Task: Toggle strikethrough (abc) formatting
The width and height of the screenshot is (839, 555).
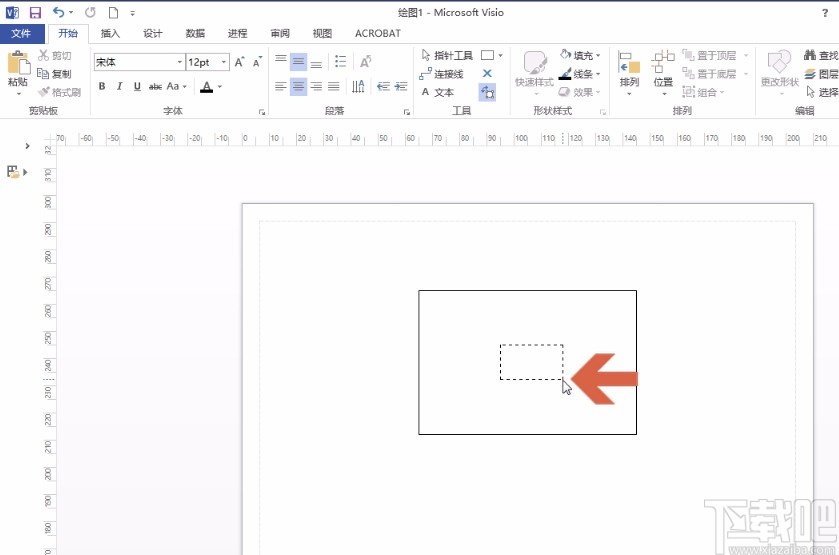Action: coord(155,86)
